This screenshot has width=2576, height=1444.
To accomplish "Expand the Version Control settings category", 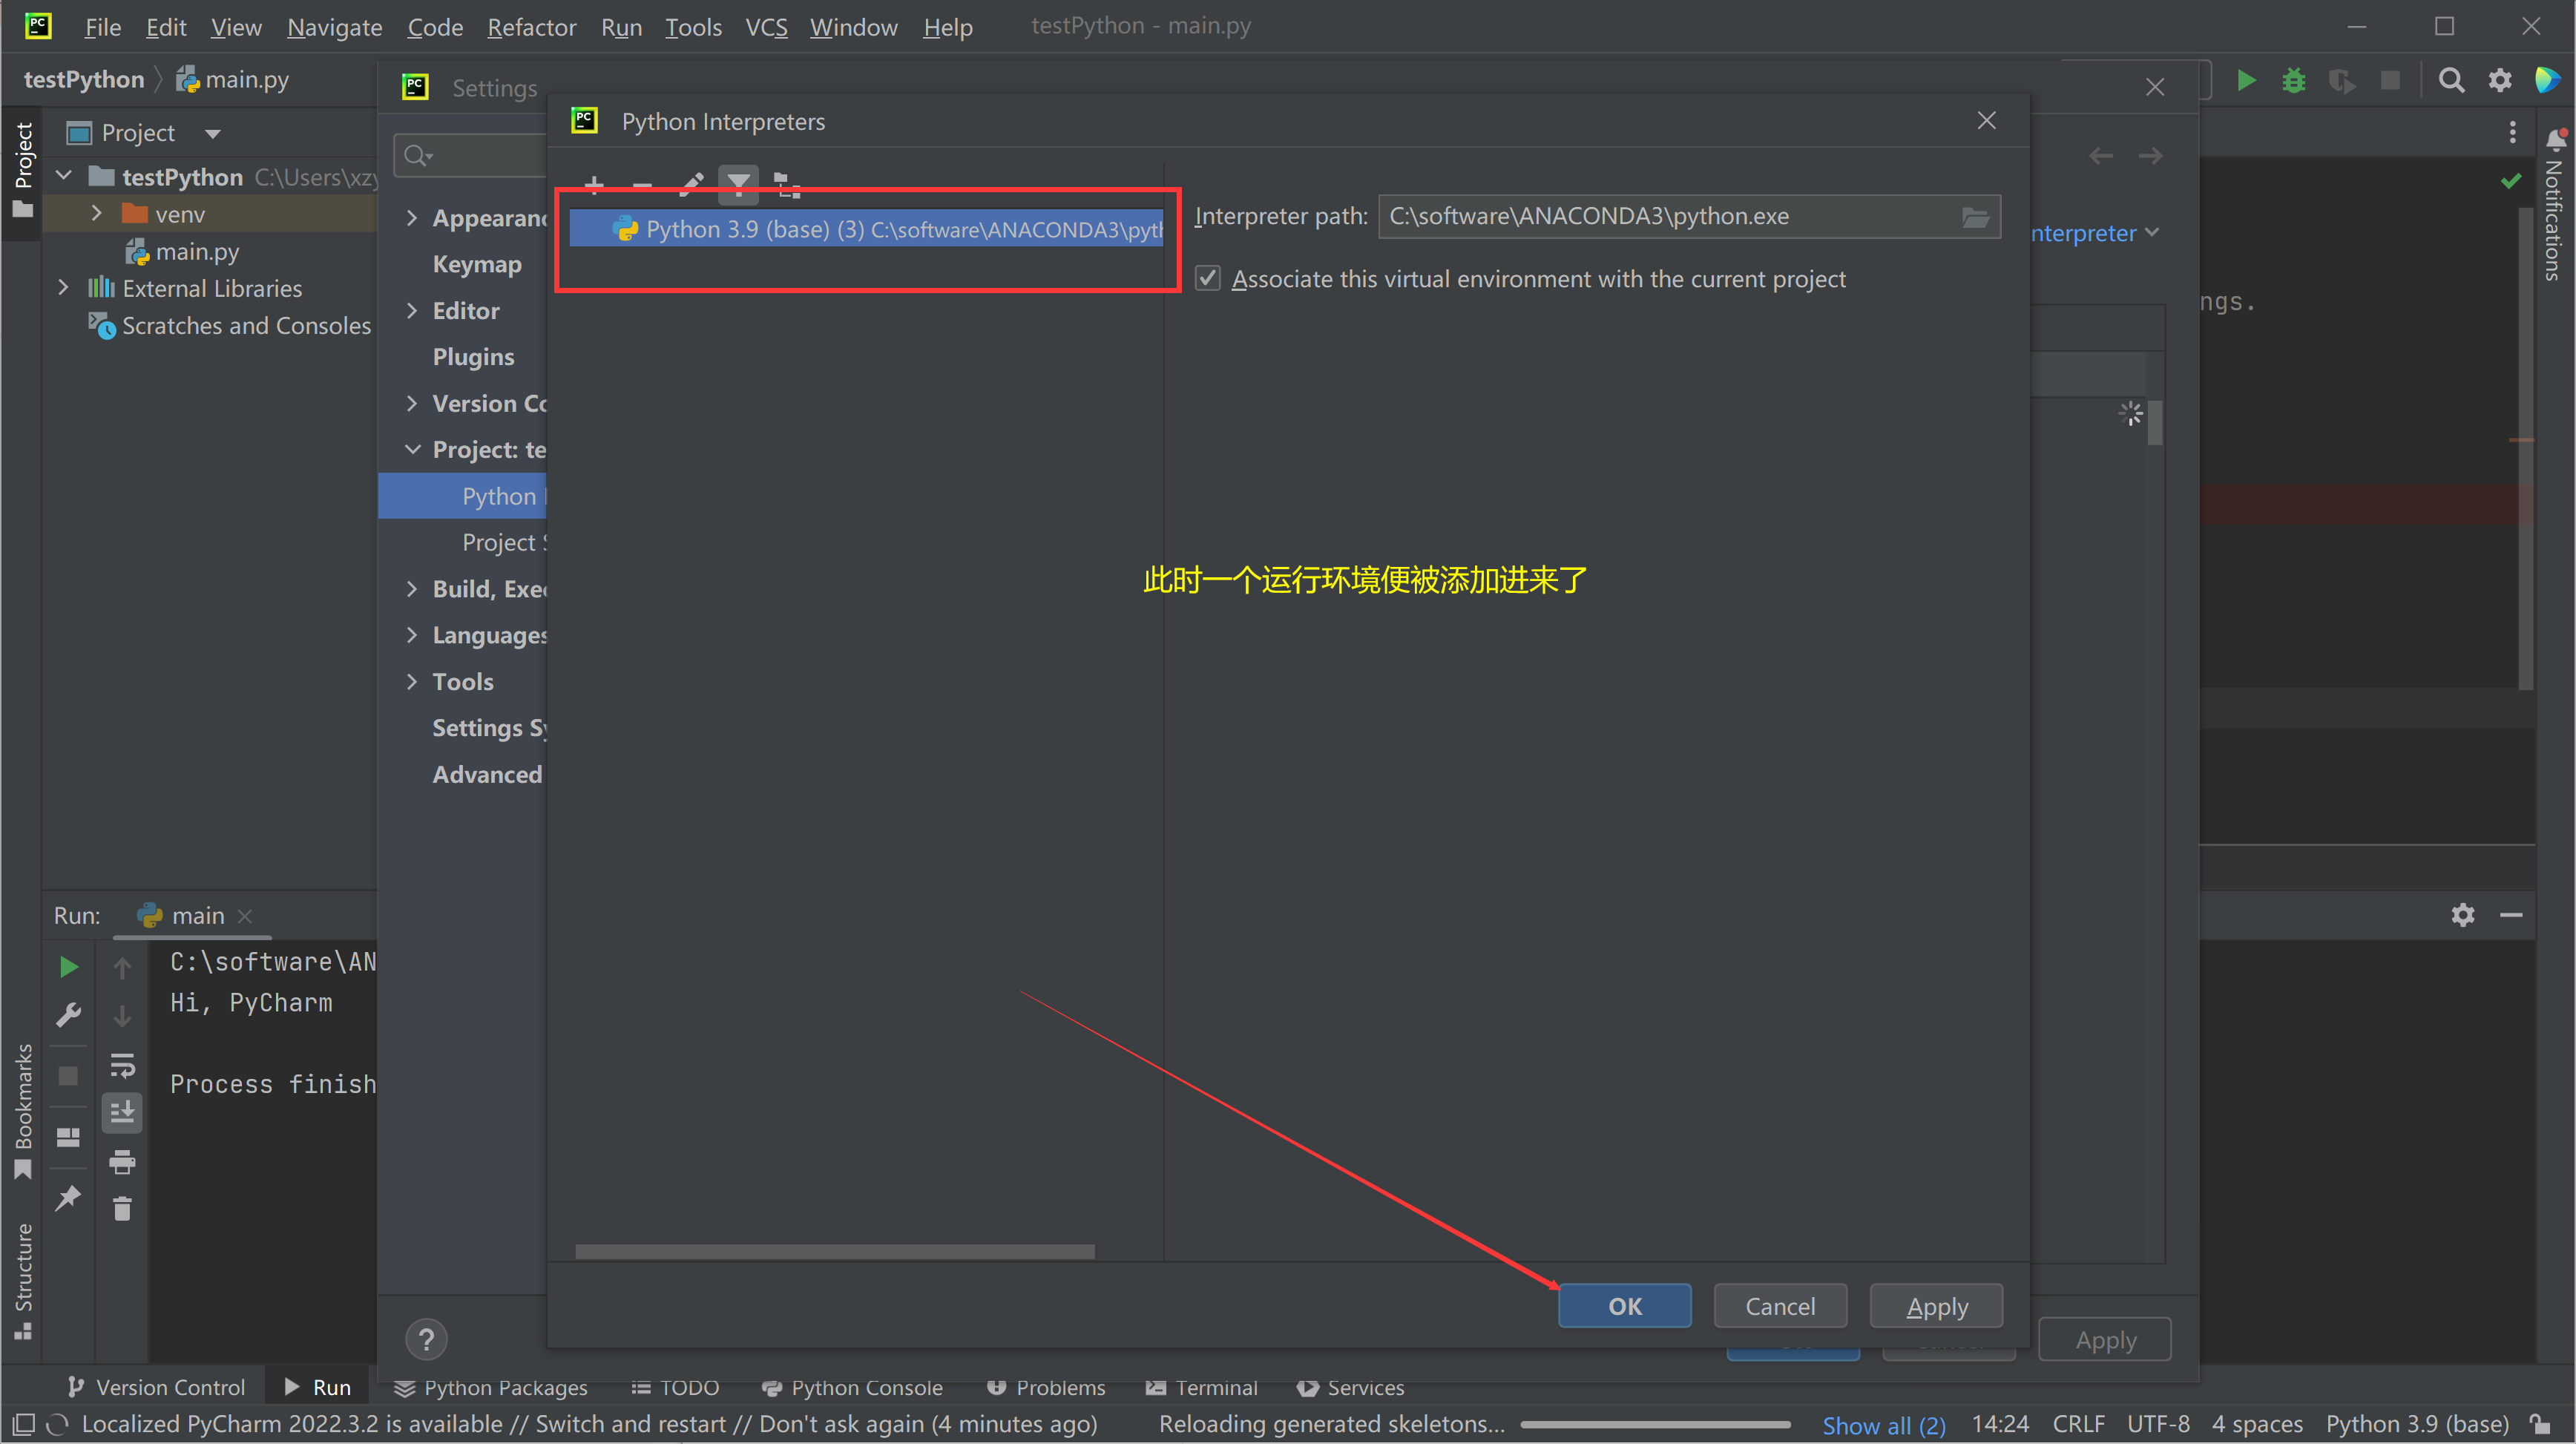I will [x=412, y=404].
